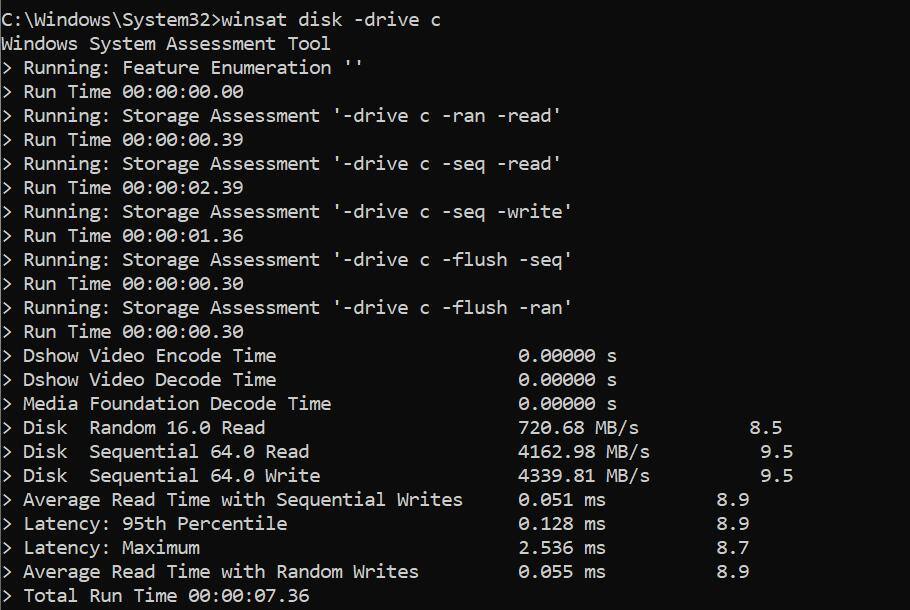Click the Media Foundation Decode Time label

tap(177, 403)
